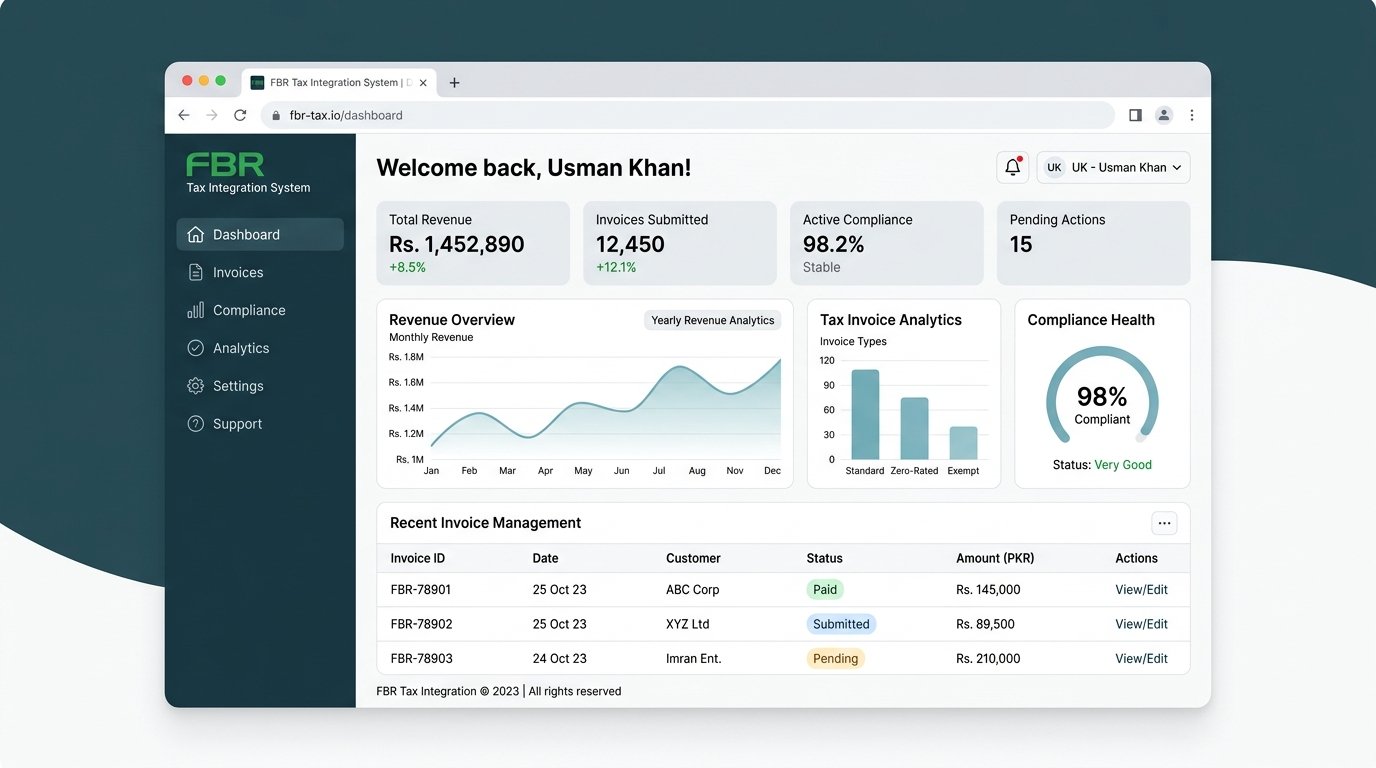Click the Rs. 210,000 amount cell

click(x=988, y=658)
